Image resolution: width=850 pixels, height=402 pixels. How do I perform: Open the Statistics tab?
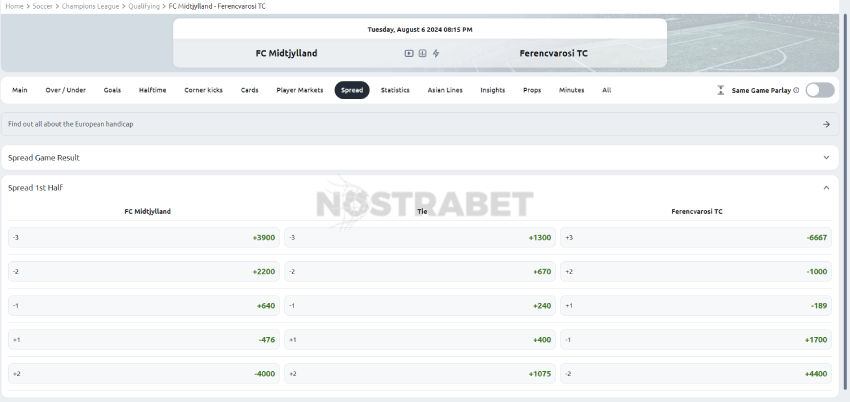pyautogui.click(x=395, y=90)
